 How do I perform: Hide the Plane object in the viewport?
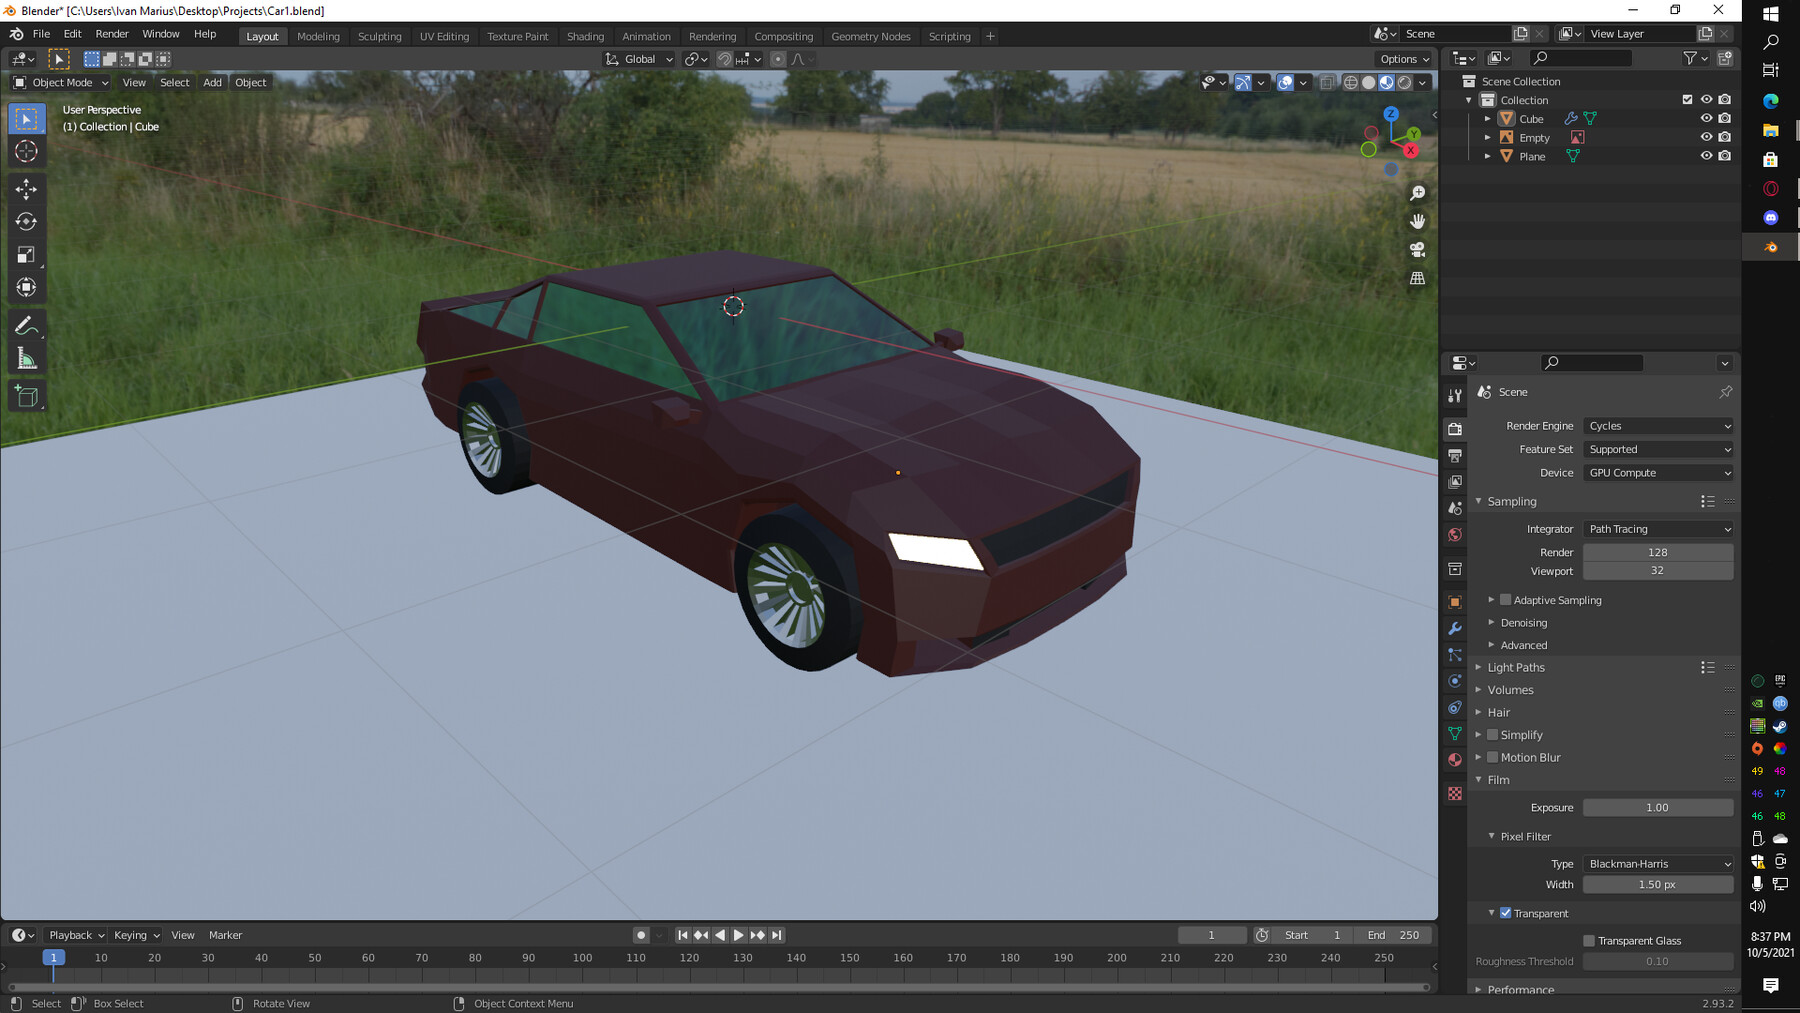[1707, 156]
